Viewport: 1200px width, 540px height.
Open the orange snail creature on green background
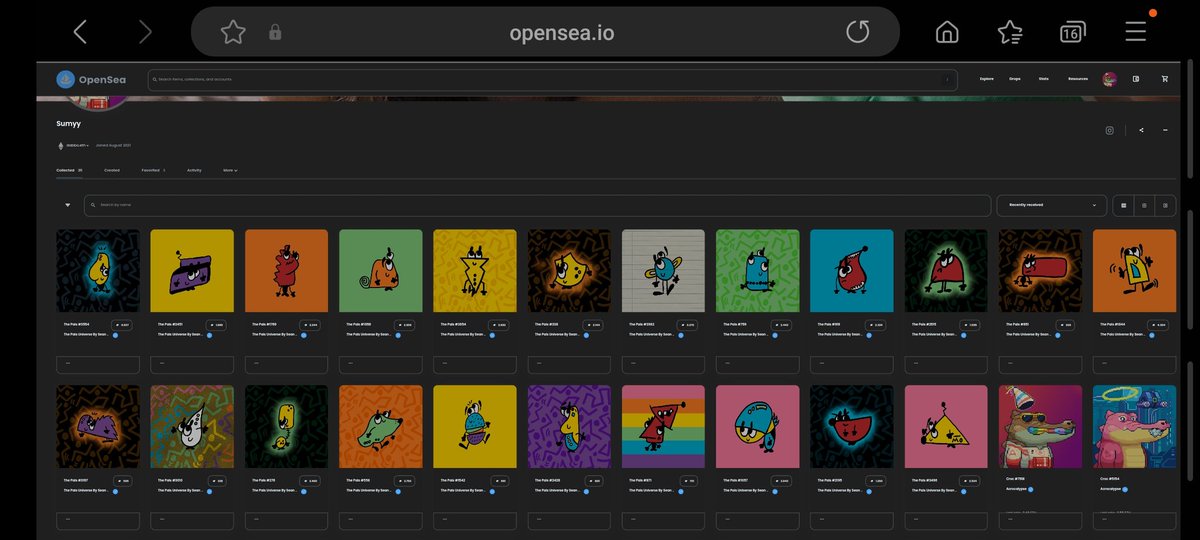tap(381, 271)
